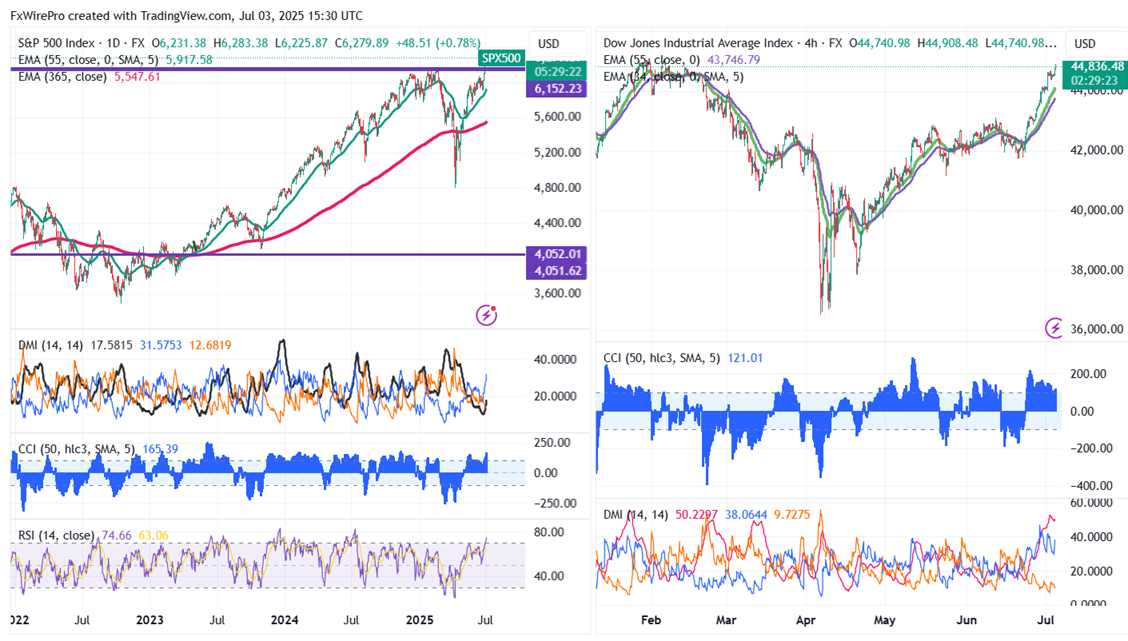Select the EMA (365, close) legend
Screen dimensions: 1128x641
63,76
